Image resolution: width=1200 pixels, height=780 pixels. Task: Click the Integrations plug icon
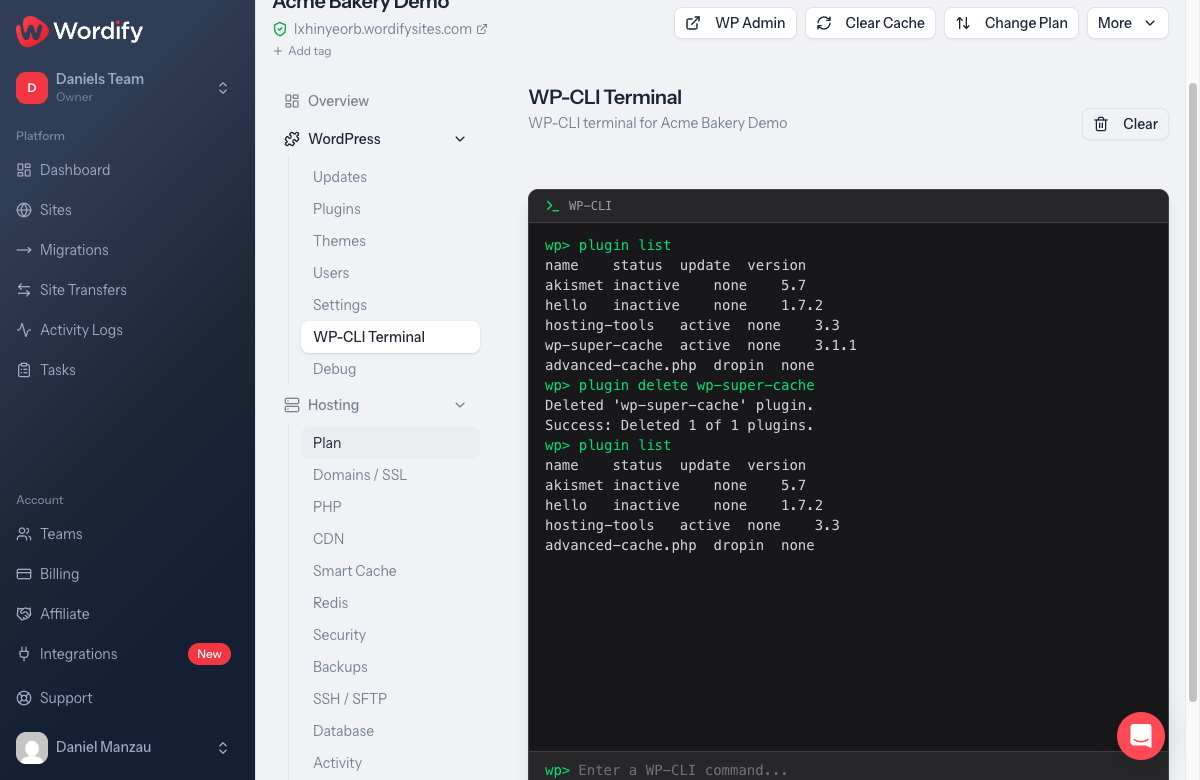point(24,654)
